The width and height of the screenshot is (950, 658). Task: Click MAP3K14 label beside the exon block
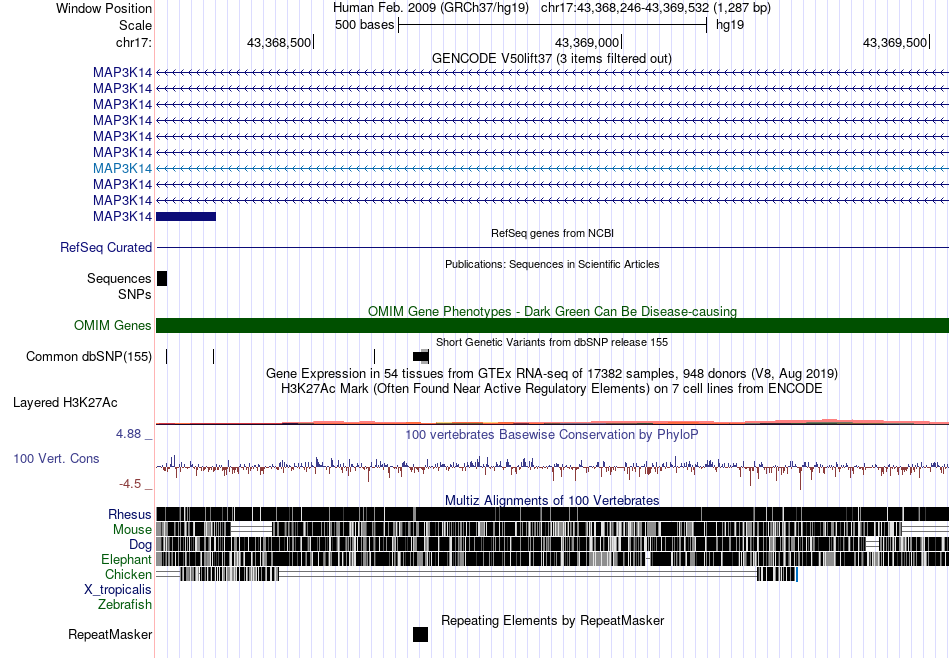pos(122,216)
